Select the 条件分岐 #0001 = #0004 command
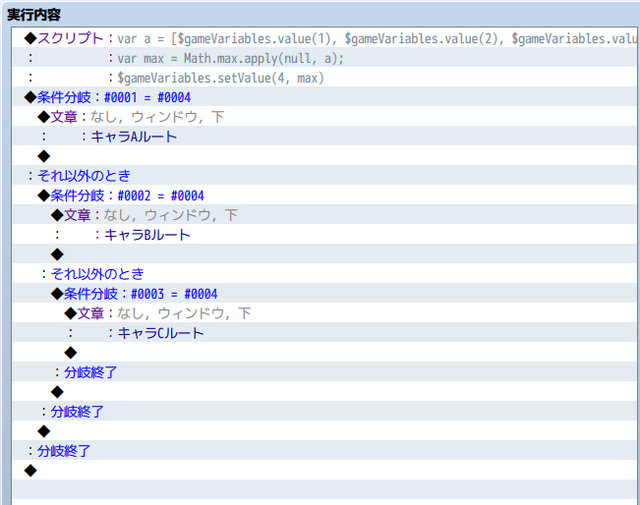 (324, 97)
